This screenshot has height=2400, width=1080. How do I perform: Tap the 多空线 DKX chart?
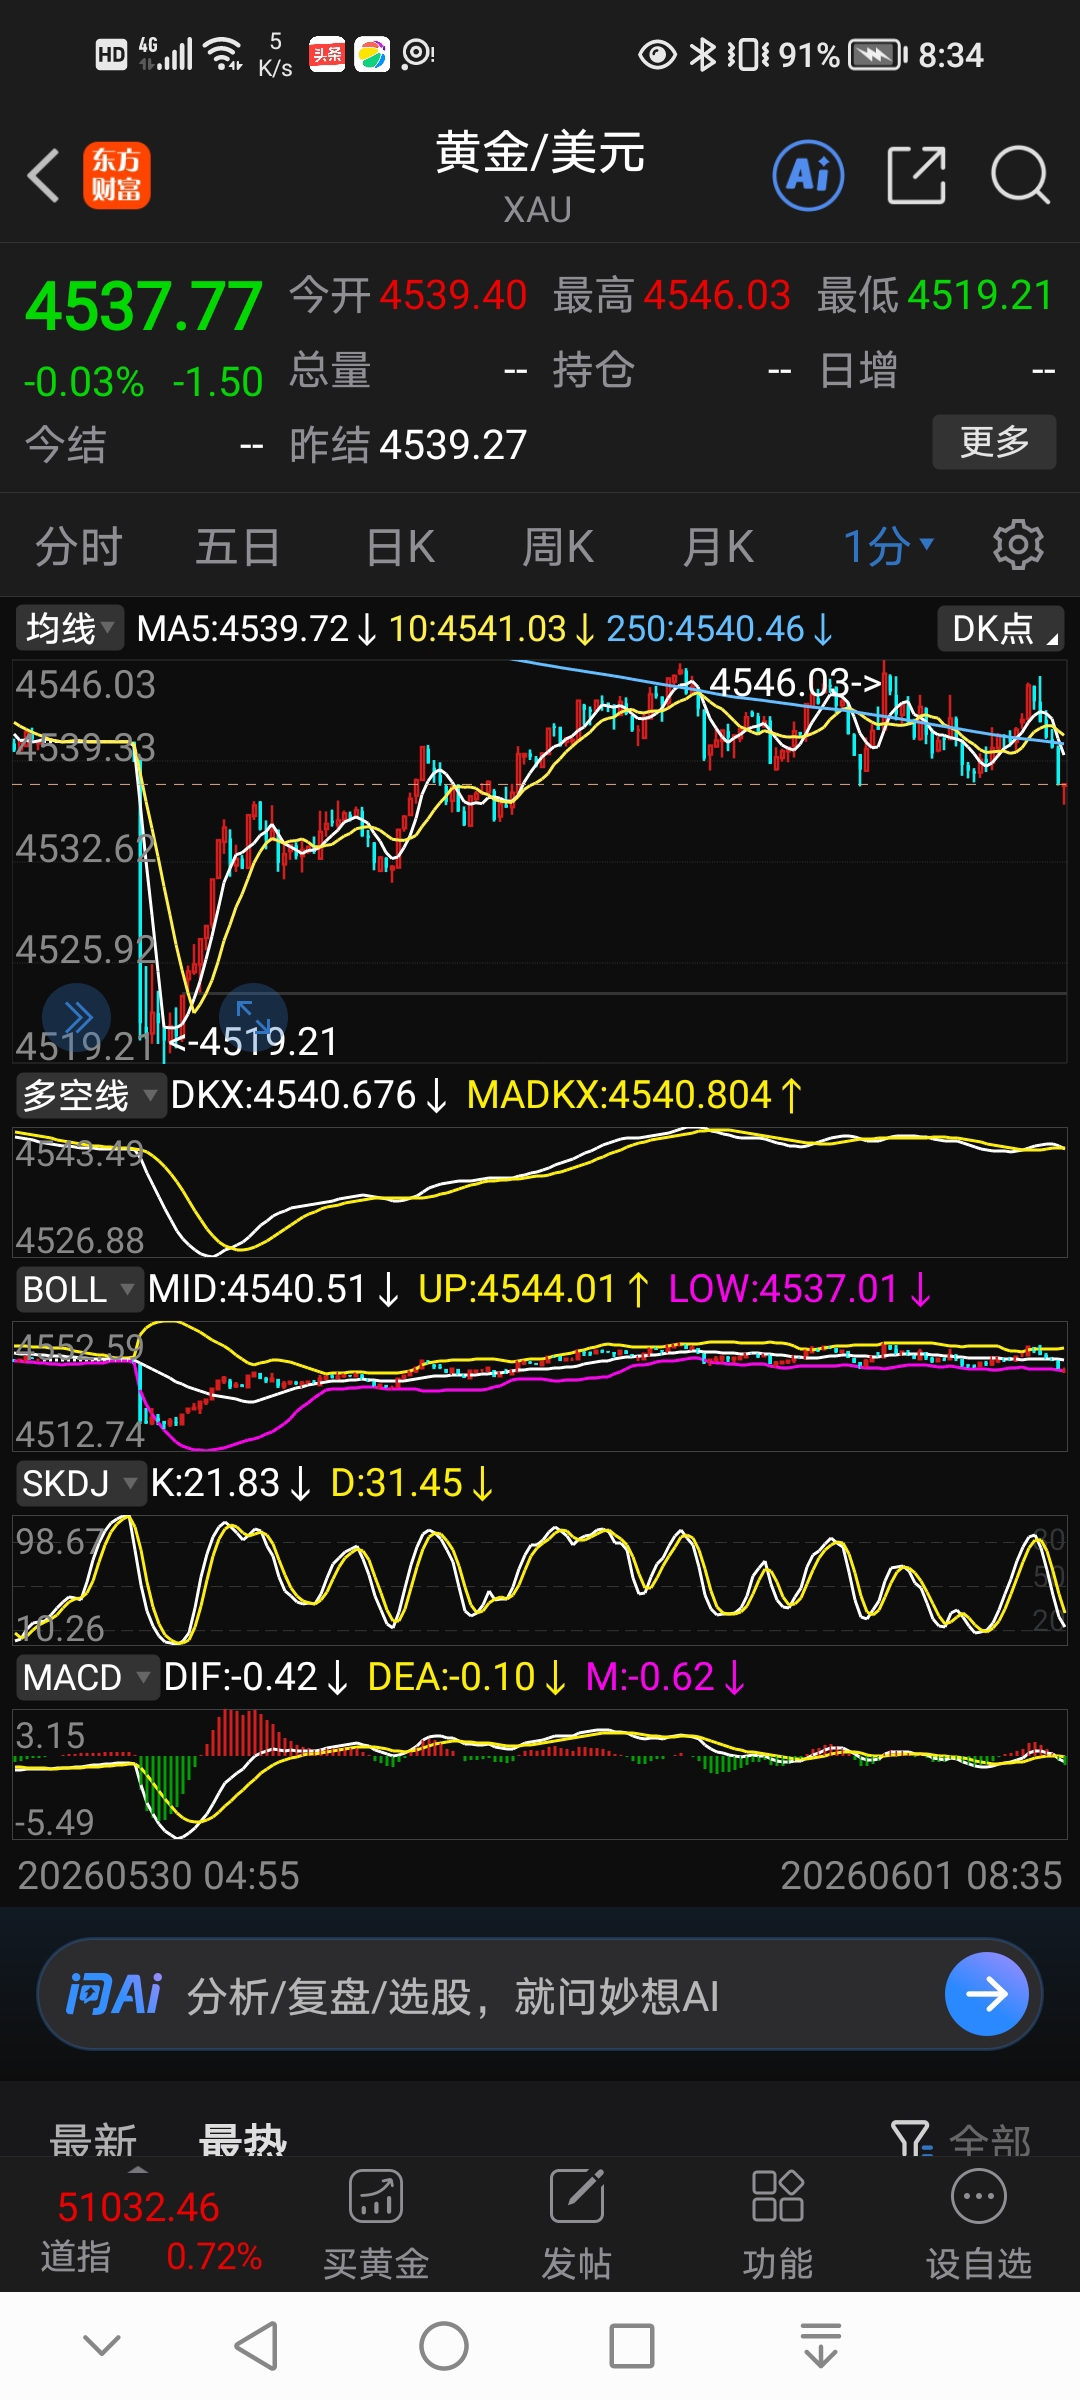click(540, 1192)
